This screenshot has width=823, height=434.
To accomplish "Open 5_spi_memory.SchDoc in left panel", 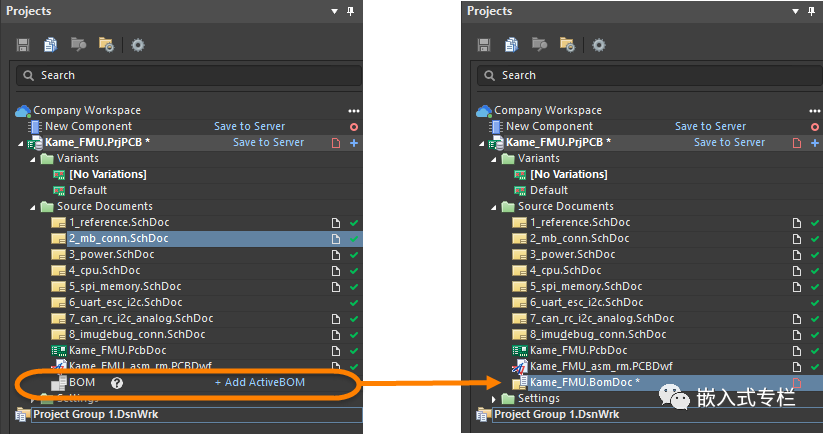I will [125, 287].
